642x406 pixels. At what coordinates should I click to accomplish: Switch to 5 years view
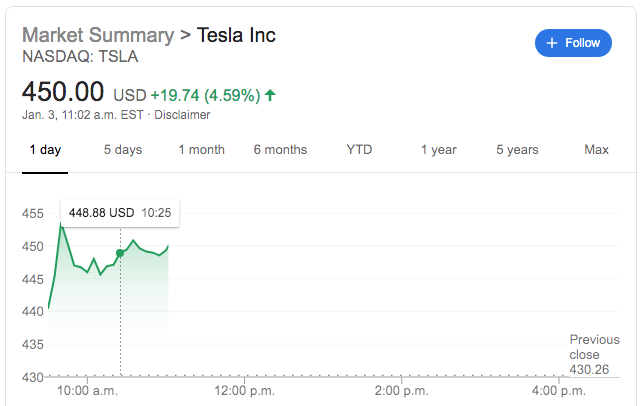click(517, 150)
